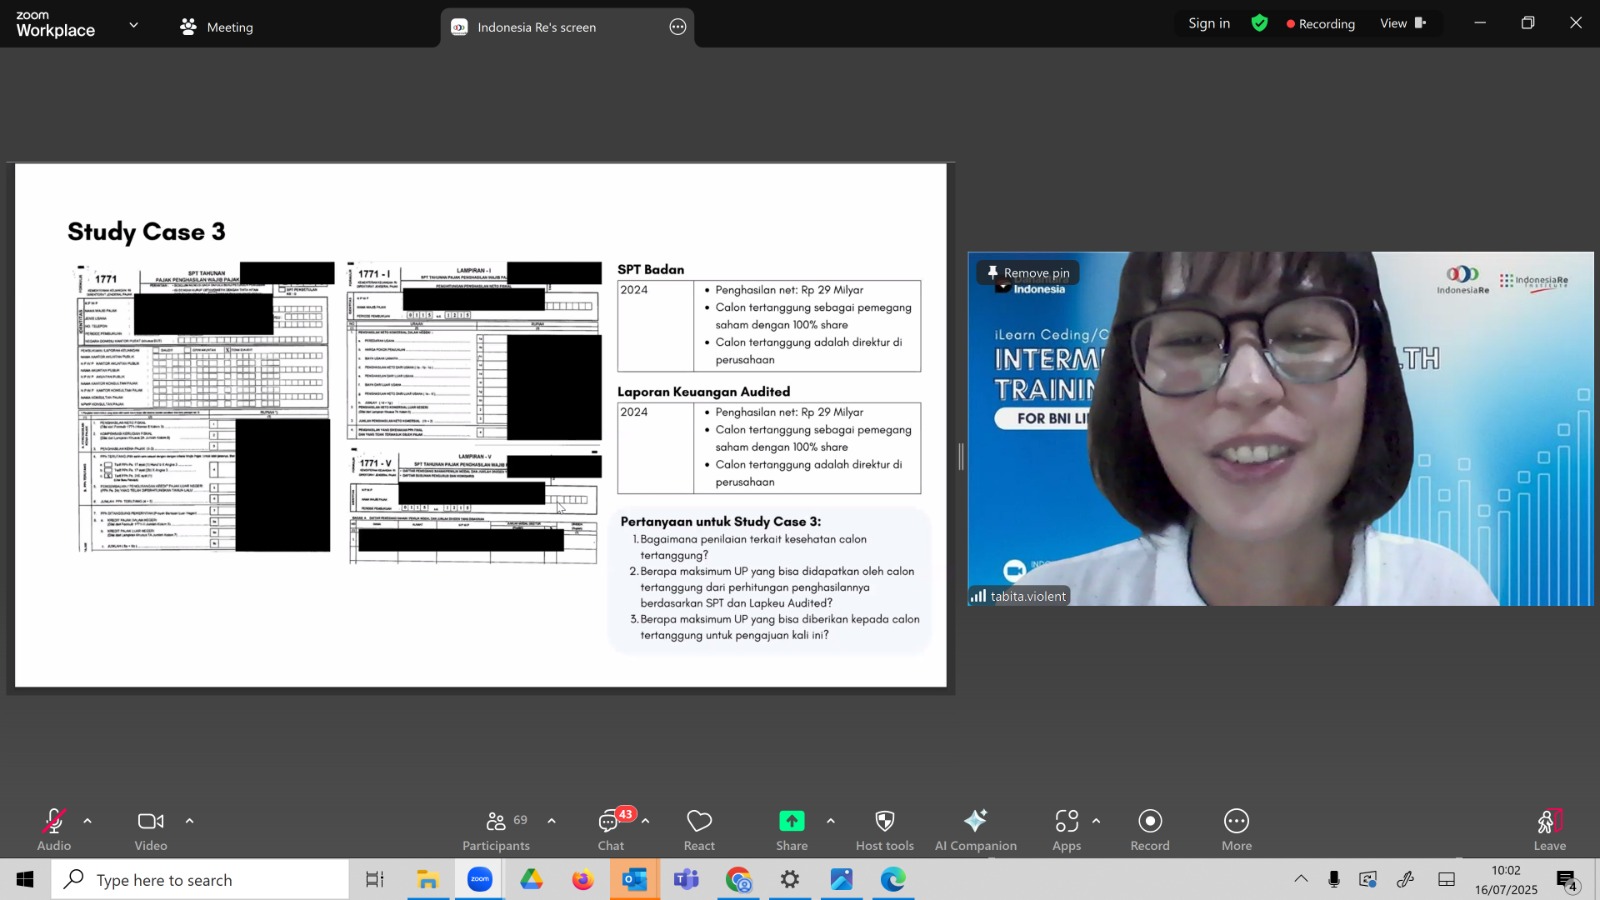
Task: Open the Apps icon
Action: click(1067, 821)
